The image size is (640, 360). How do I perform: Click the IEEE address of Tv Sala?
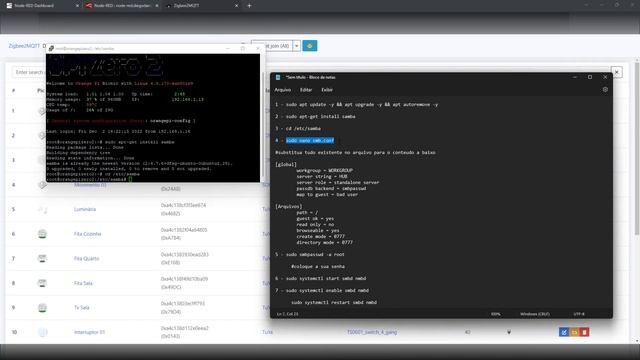click(x=183, y=304)
